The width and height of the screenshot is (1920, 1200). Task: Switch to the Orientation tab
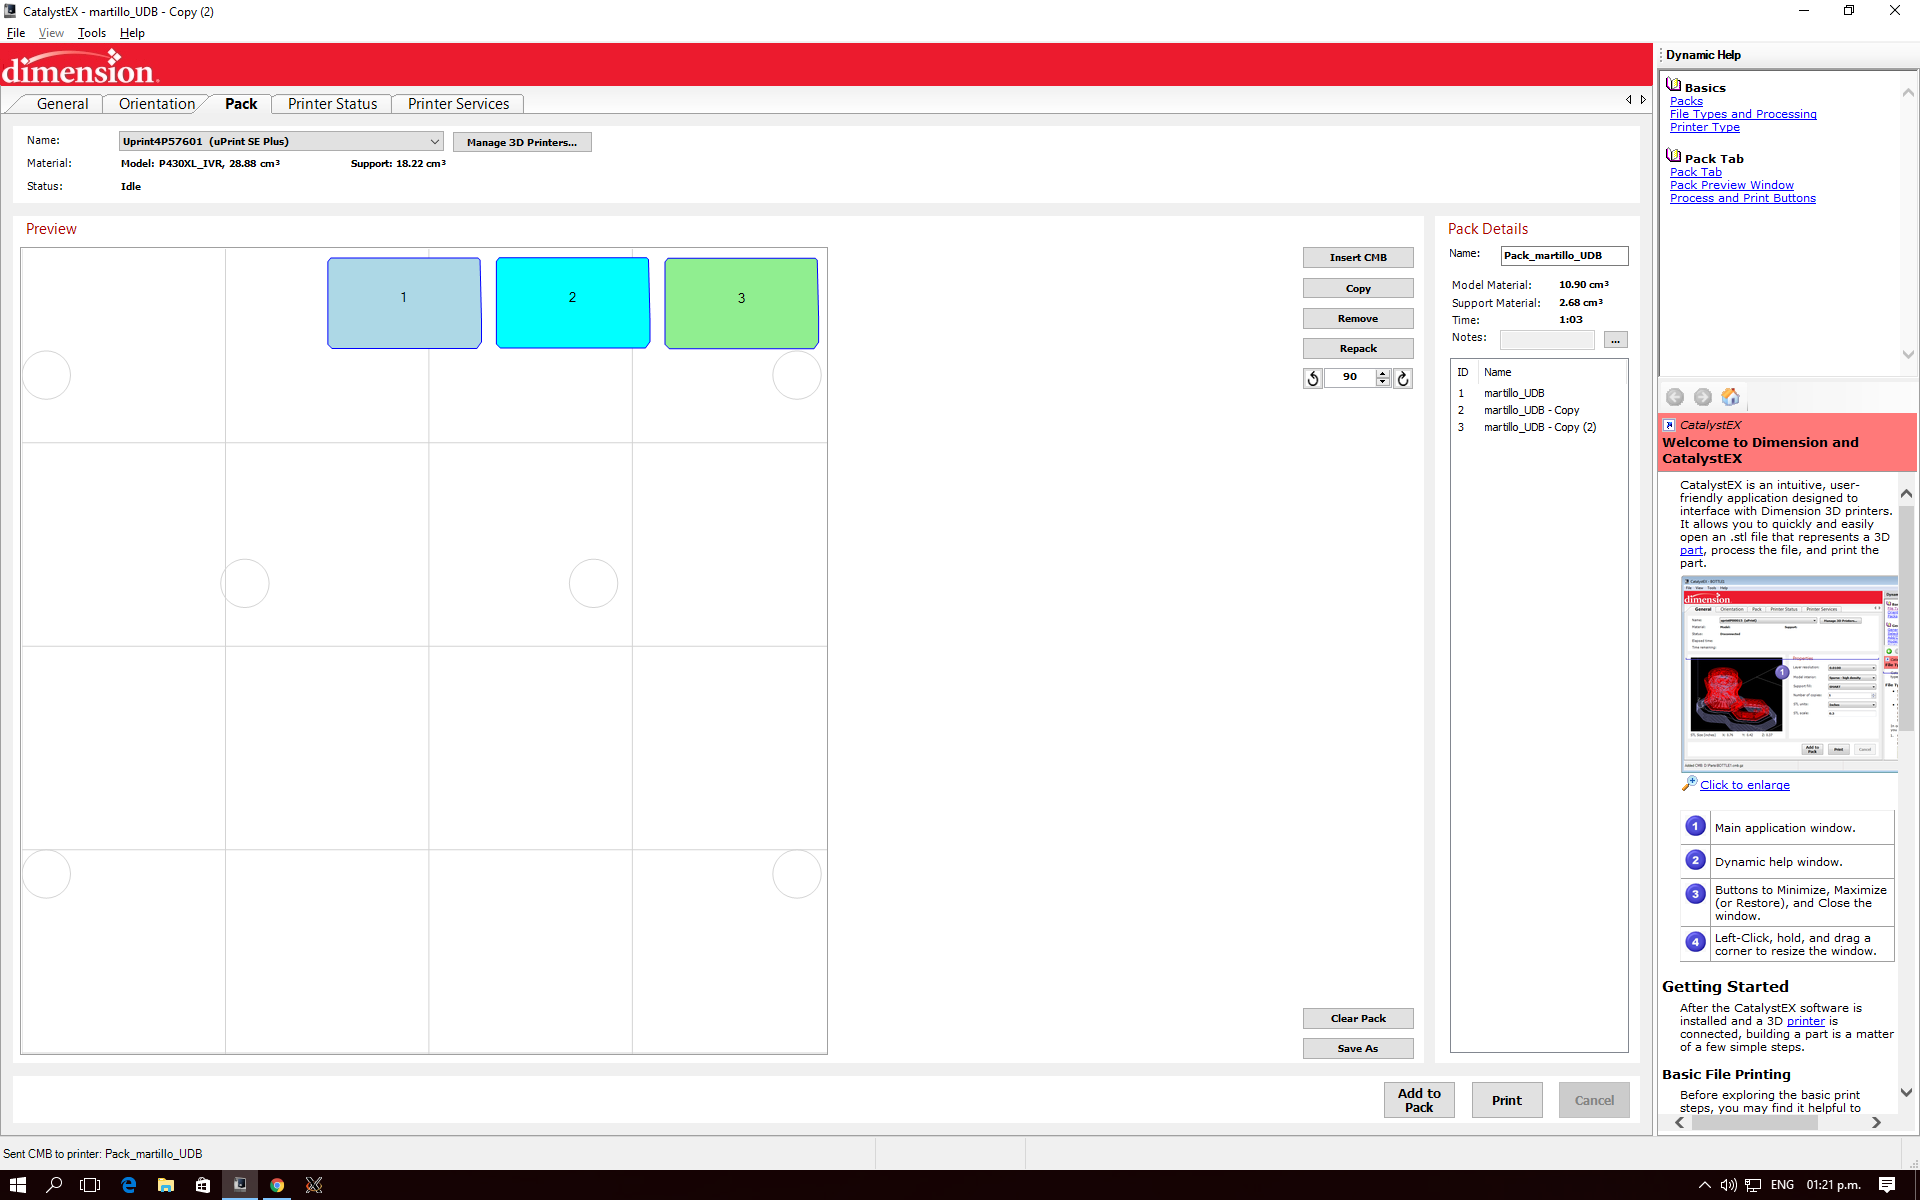[157, 104]
